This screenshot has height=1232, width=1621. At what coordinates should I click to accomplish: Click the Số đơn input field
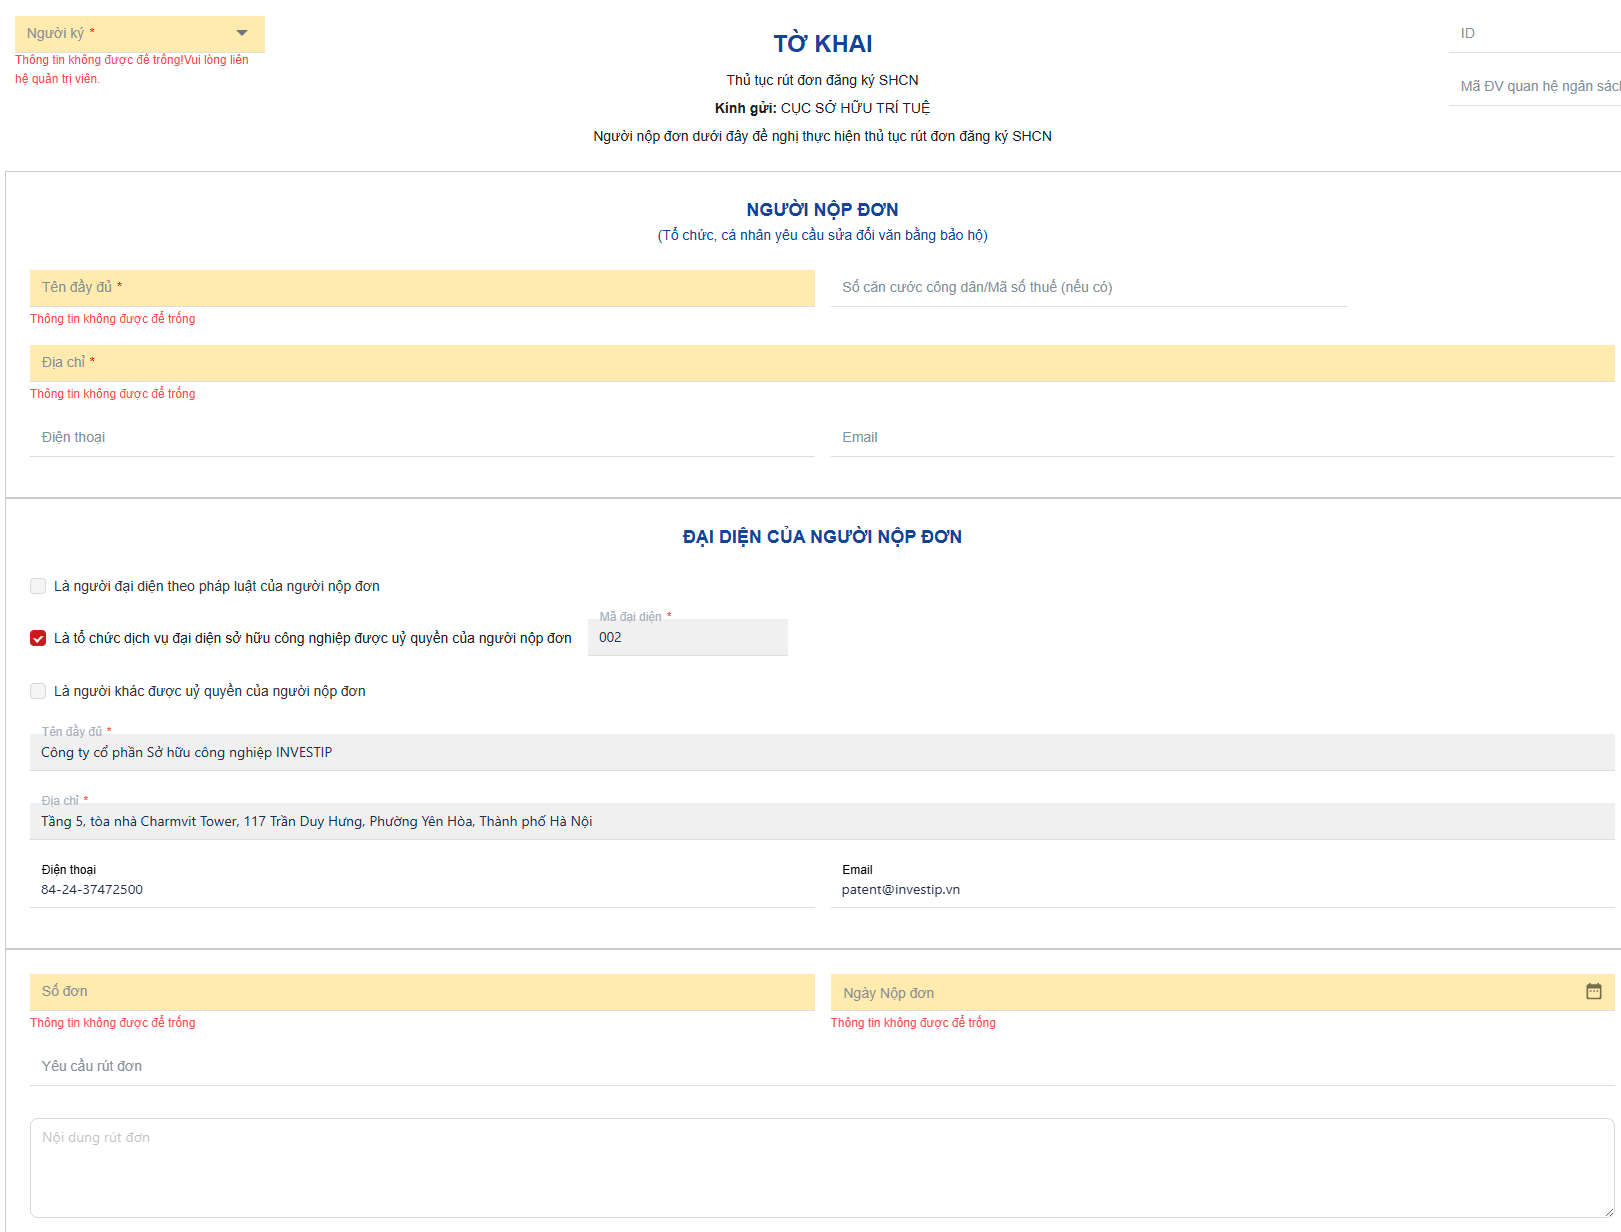[421, 992]
